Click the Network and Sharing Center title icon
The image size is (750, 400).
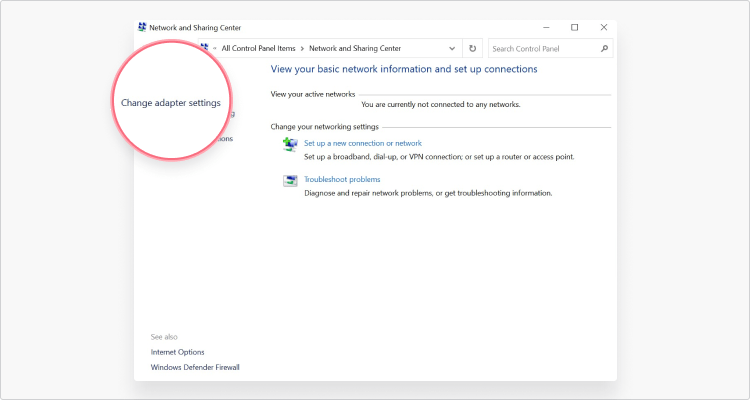(x=142, y=27)
